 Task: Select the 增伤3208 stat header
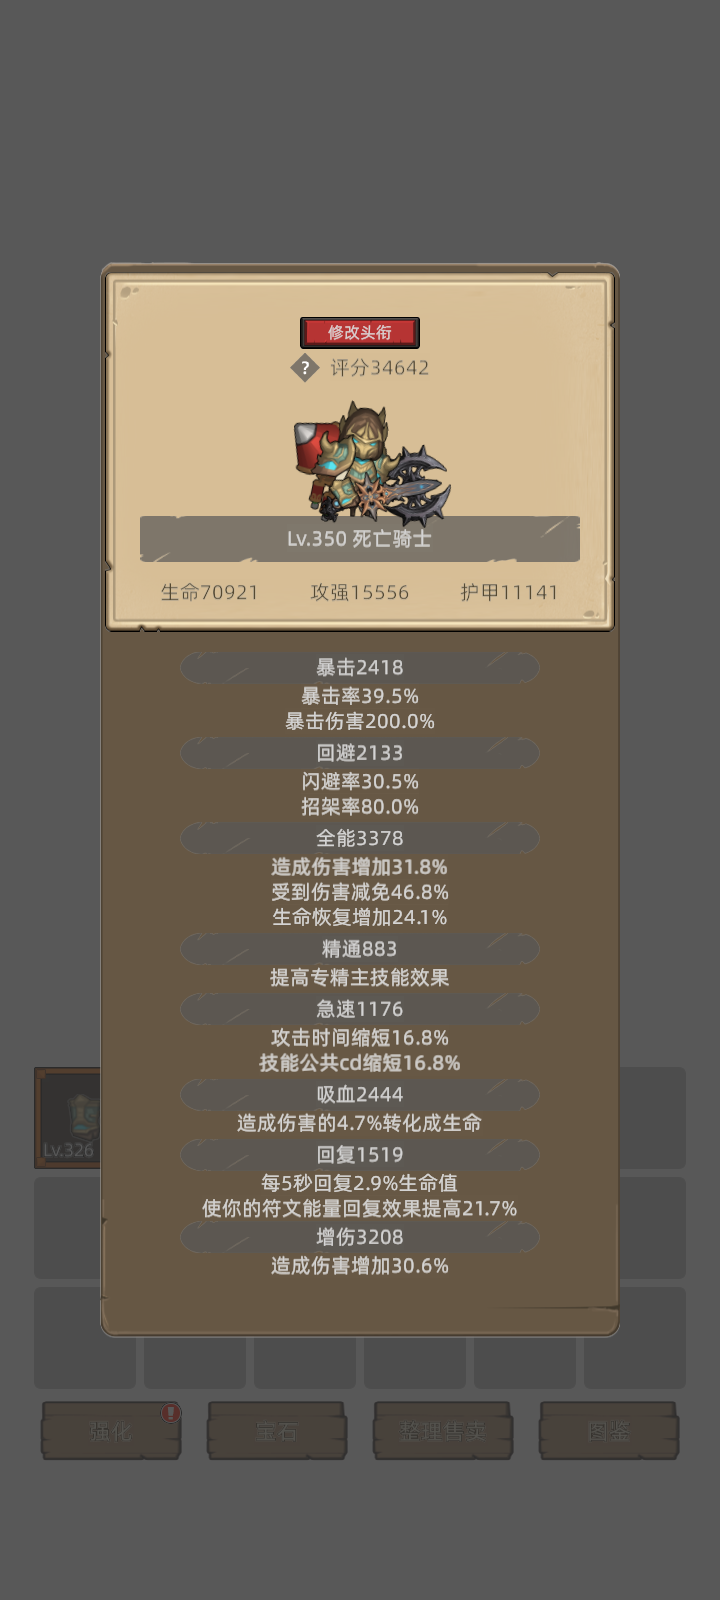(x=360, y=1237)
